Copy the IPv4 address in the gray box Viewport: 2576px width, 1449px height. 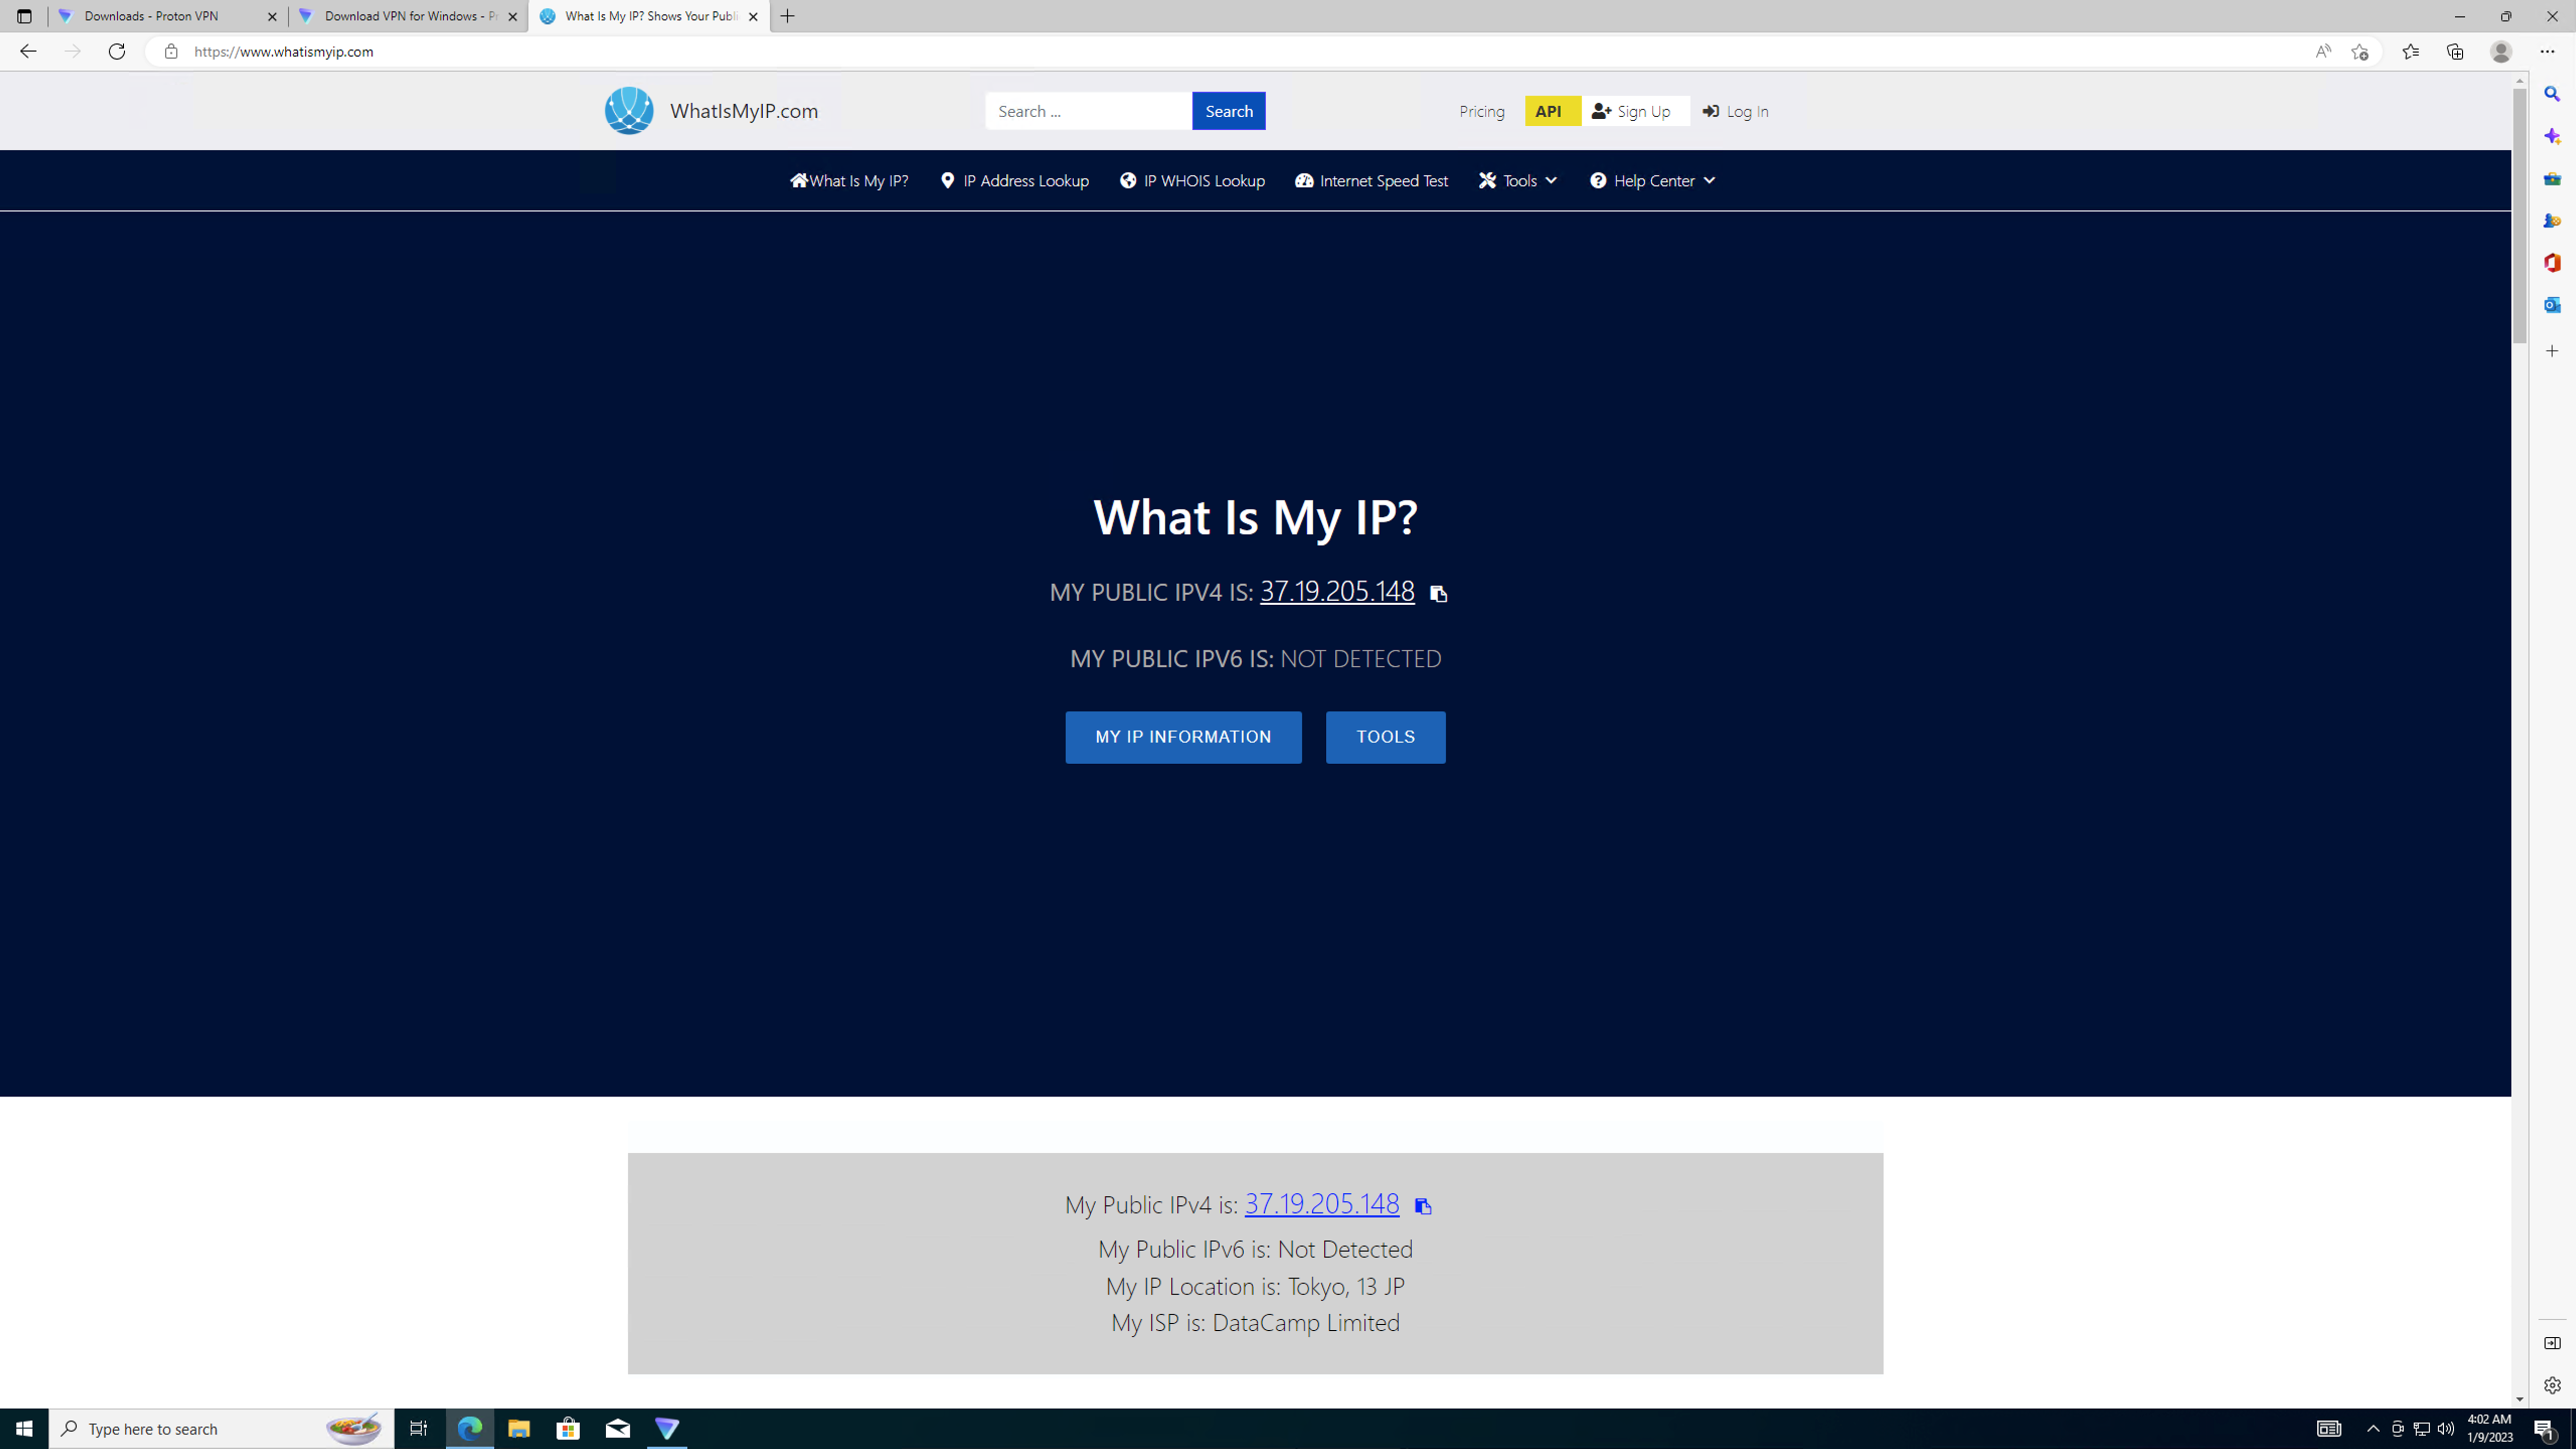click(1423, 1206)
